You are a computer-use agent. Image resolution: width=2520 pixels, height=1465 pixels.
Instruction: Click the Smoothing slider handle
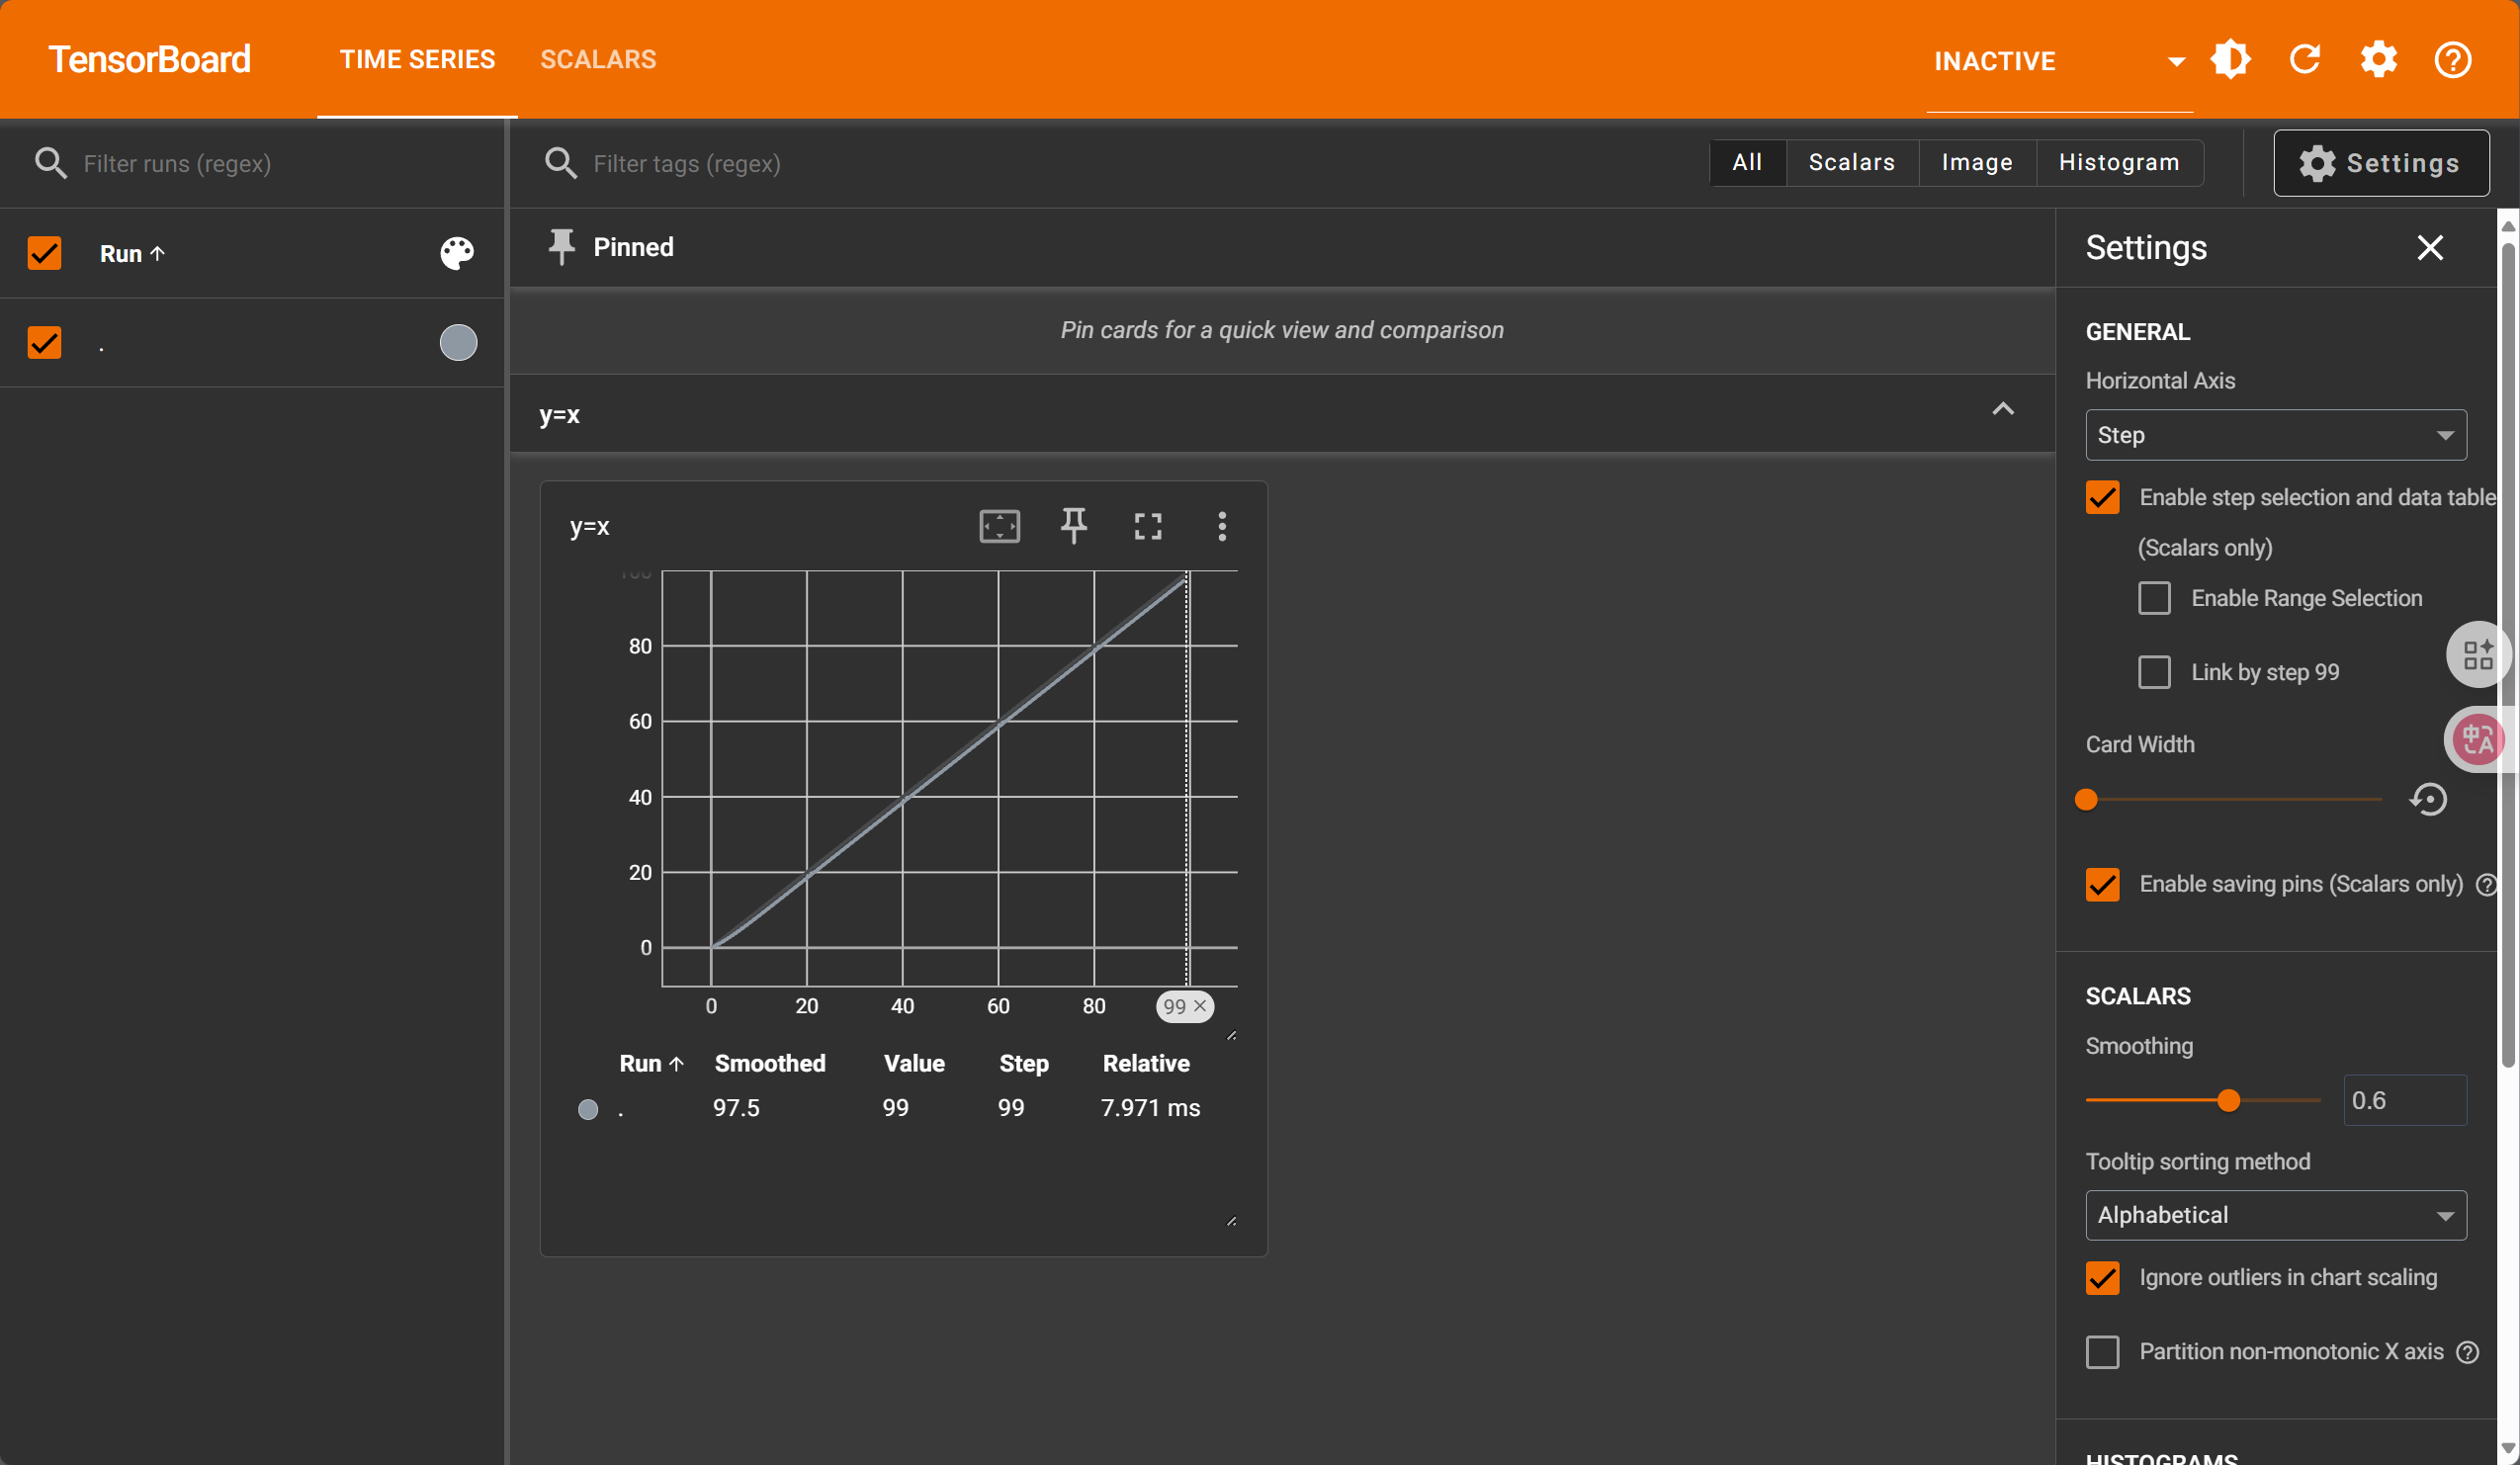(x=2228, y=1100)
